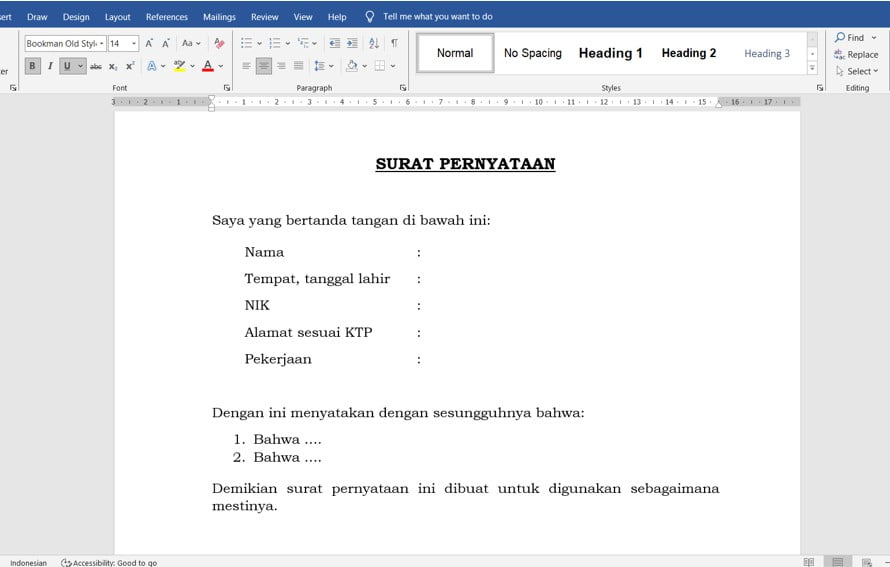Switch to the Layout tab
The image size is (890, 567).
(x=118, y=17)
